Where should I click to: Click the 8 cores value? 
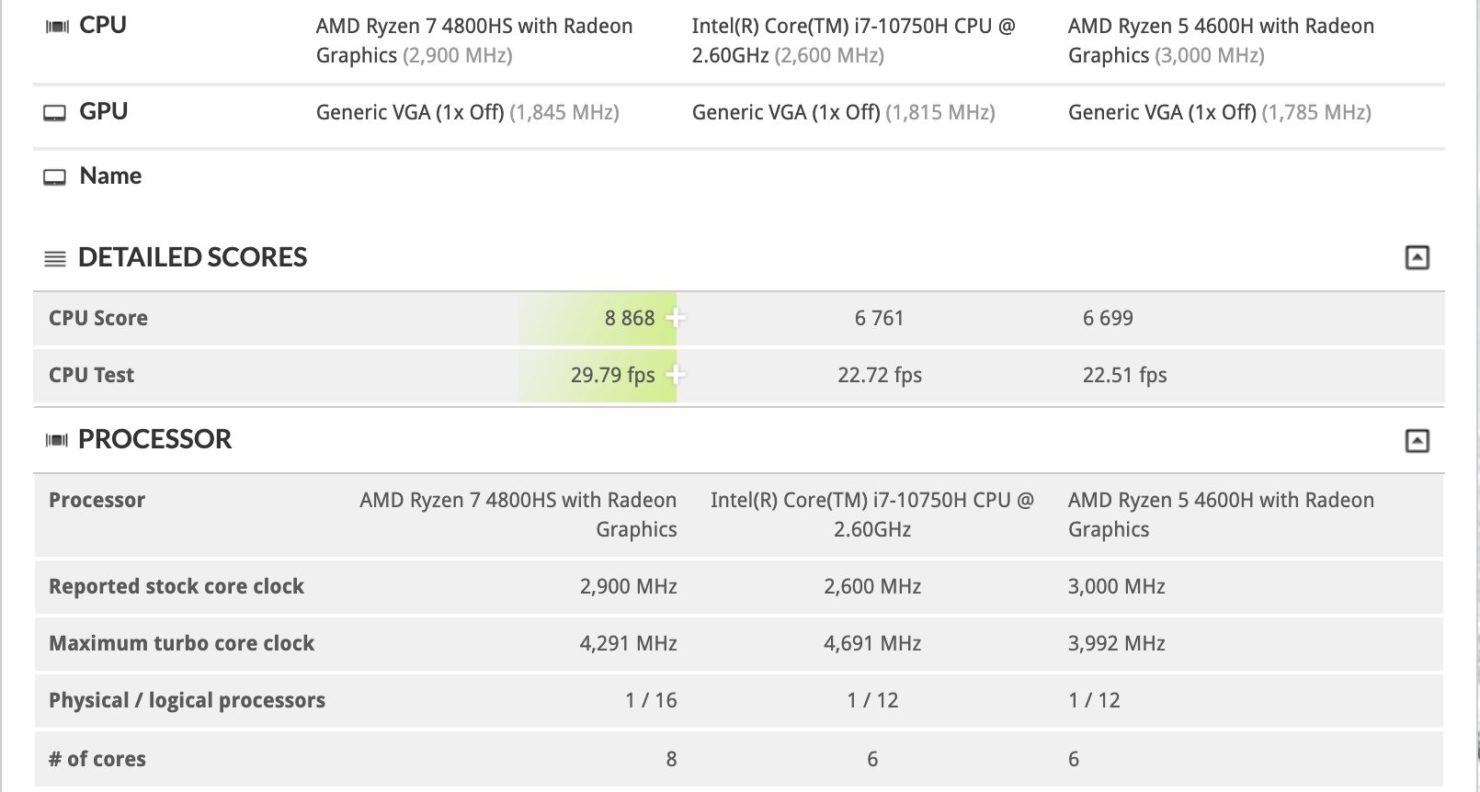671,759
